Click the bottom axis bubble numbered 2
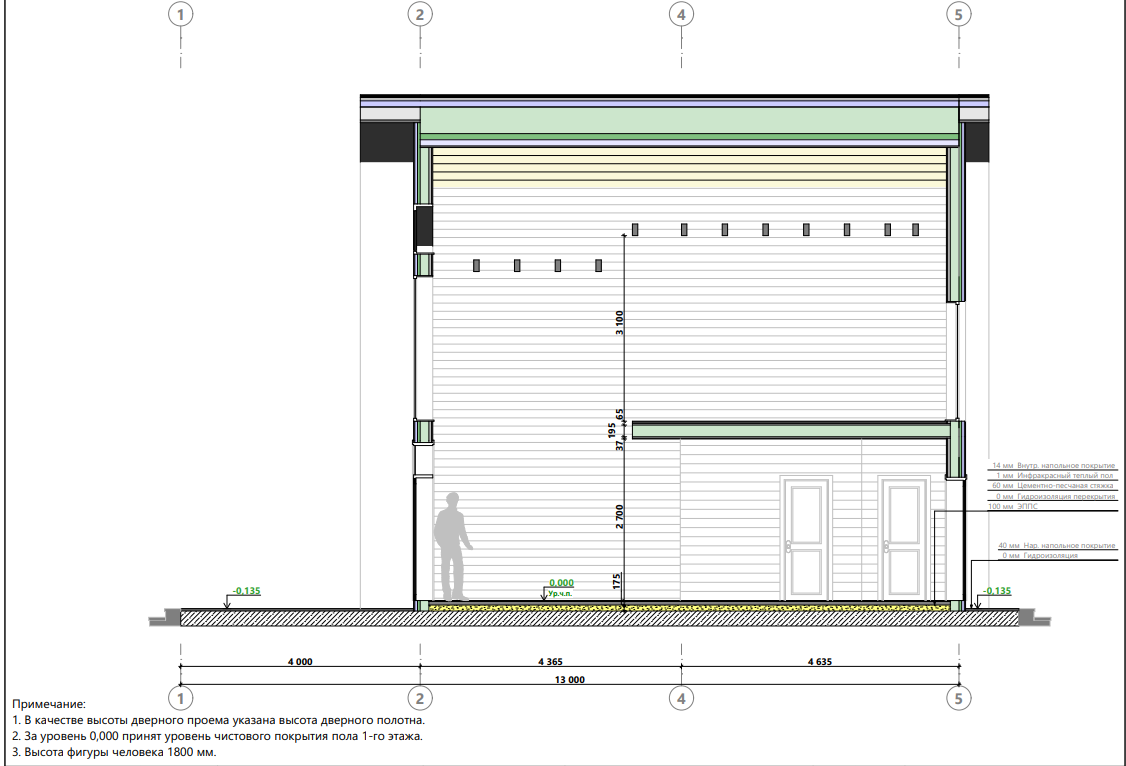Image resolution: width=1126 pixels, height=766 pixels. 420,697
